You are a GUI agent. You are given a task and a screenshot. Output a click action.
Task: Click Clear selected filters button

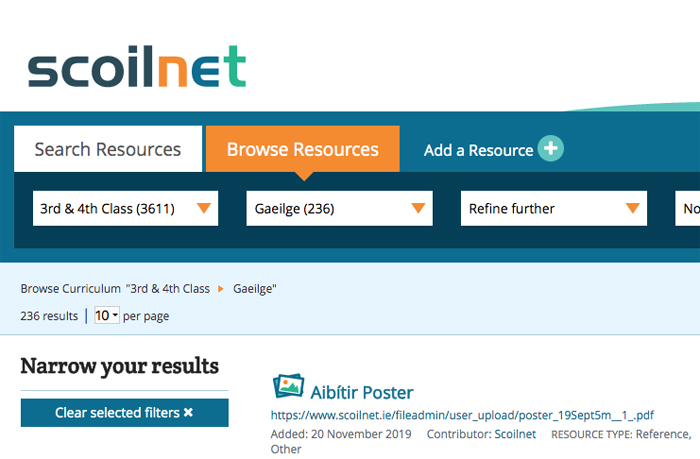coord(125,413)
